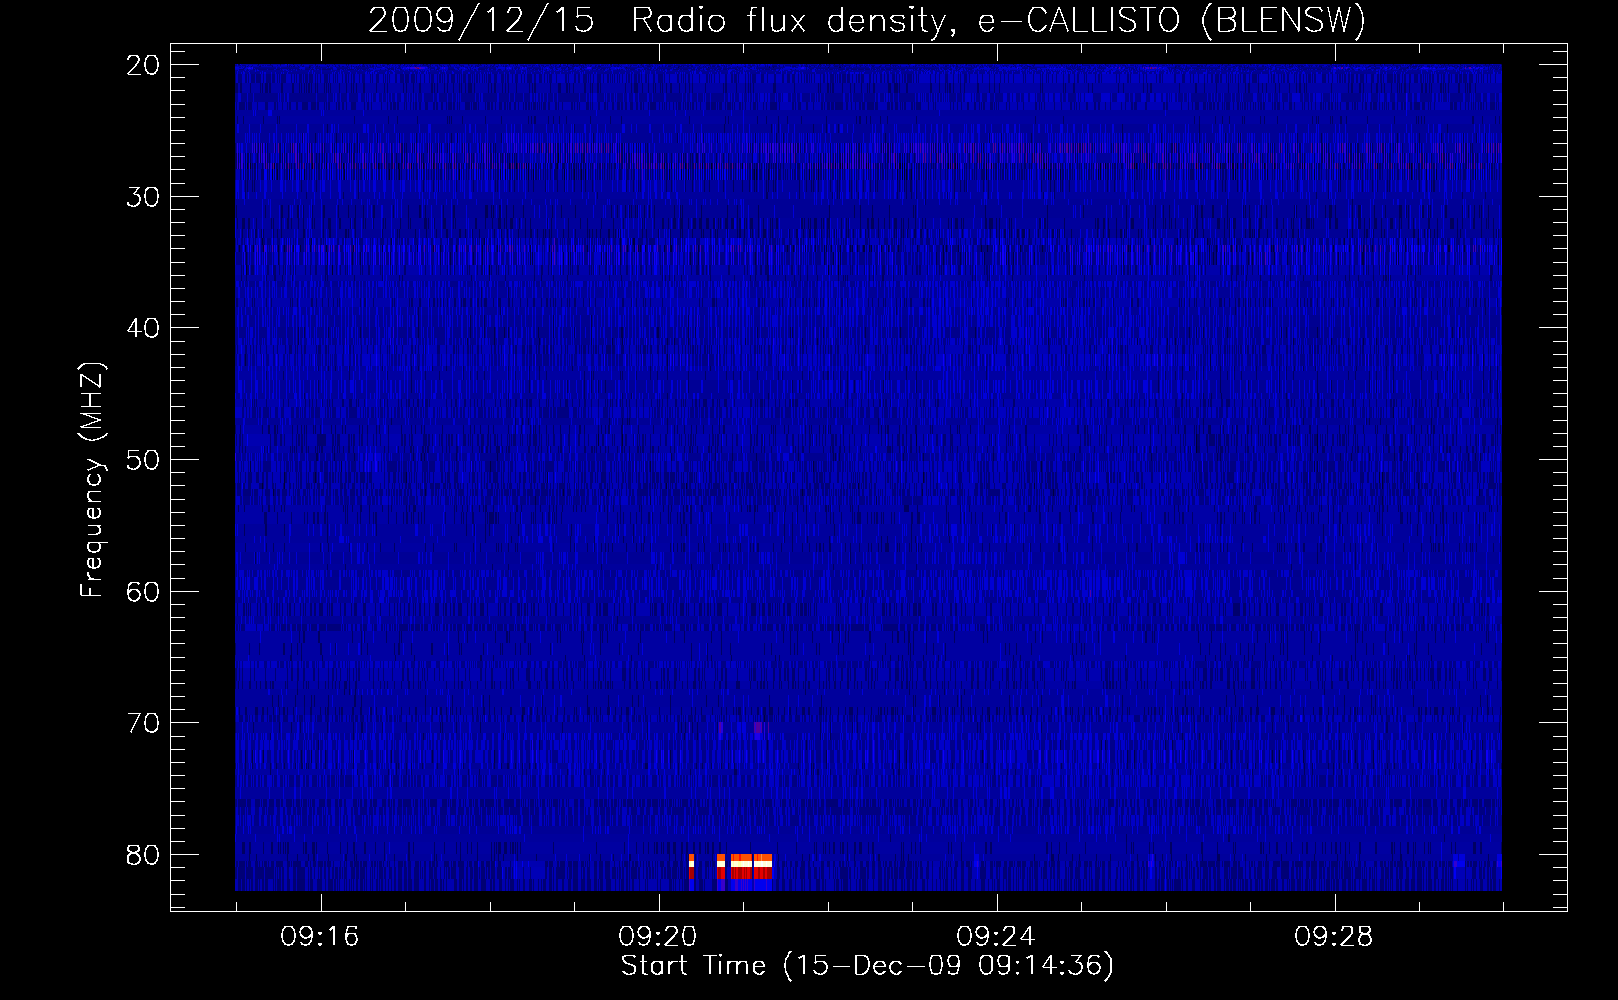
Task: Click the 80 MHz frequency tick label
Action: coord(143,855)
